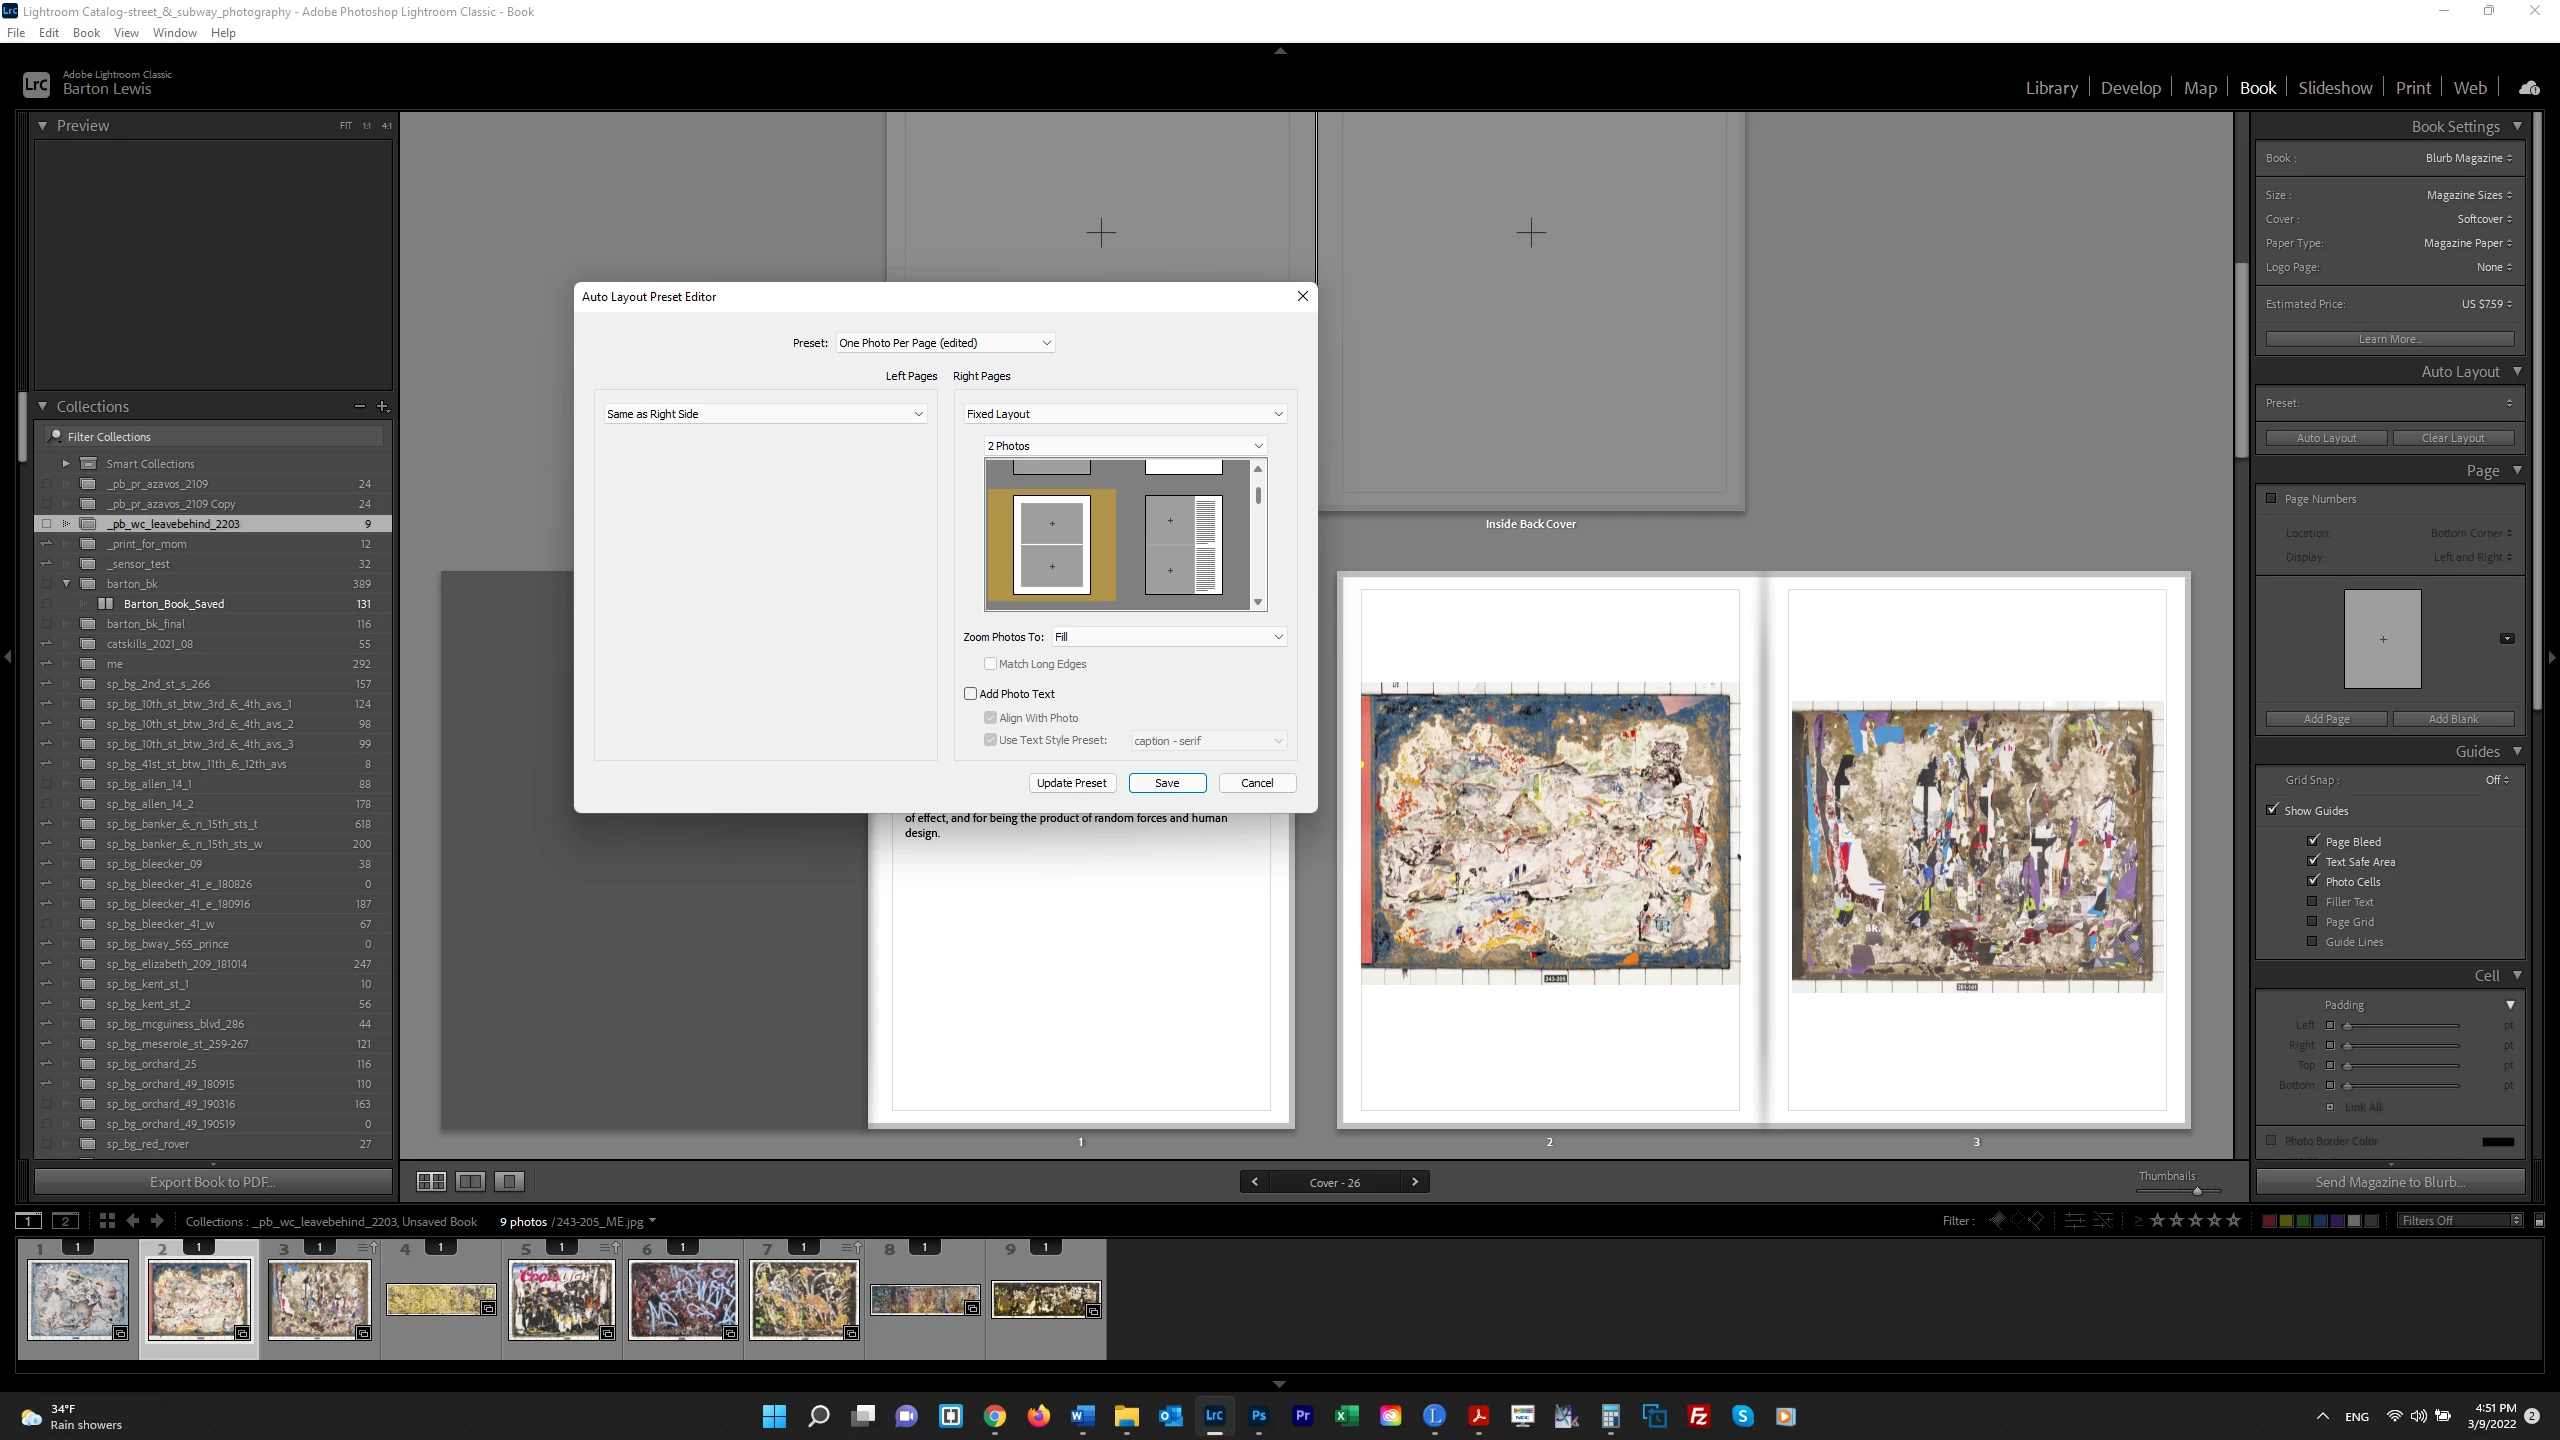Uncheck Page Bleed guide
This screenshot has width=2560, height=1440.
coord(2313,841)
